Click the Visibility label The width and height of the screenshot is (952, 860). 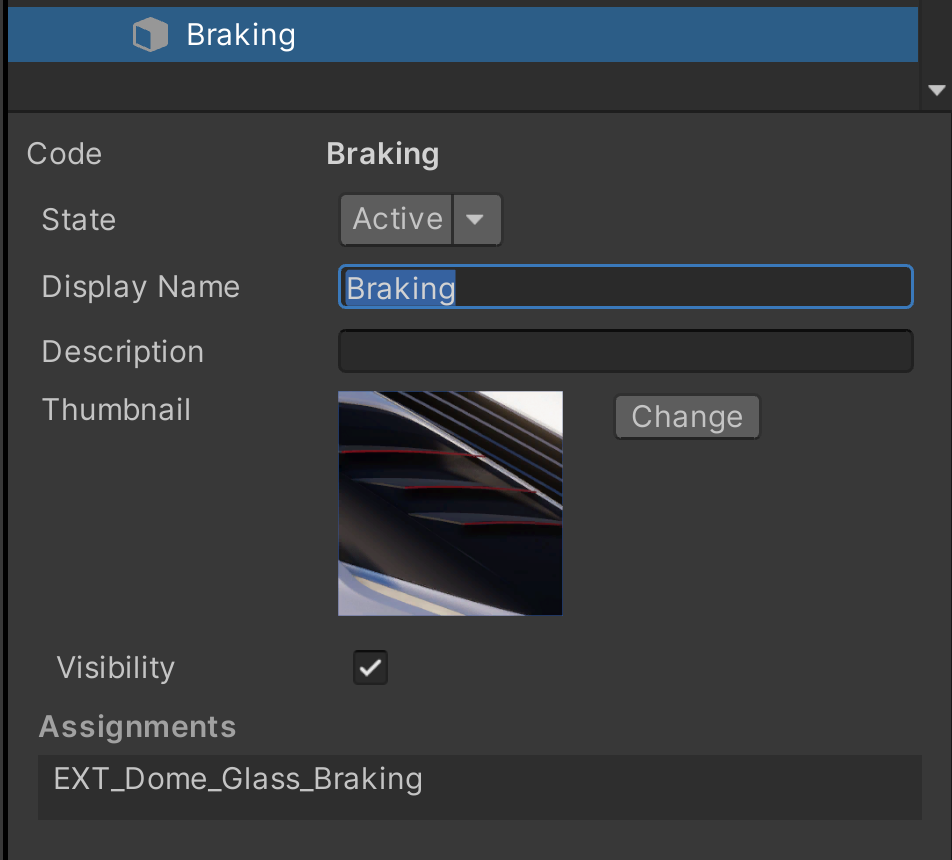click(115, 668)
